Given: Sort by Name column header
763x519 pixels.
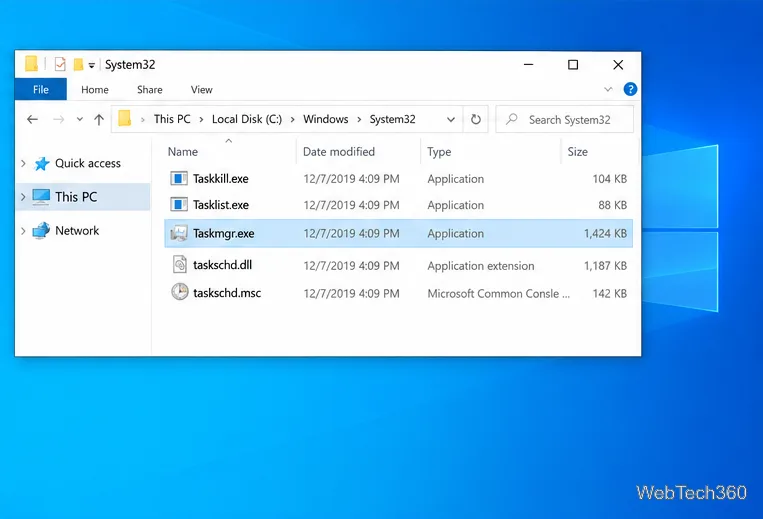Looking at the screenshot, I should click(x=183, y=152).
